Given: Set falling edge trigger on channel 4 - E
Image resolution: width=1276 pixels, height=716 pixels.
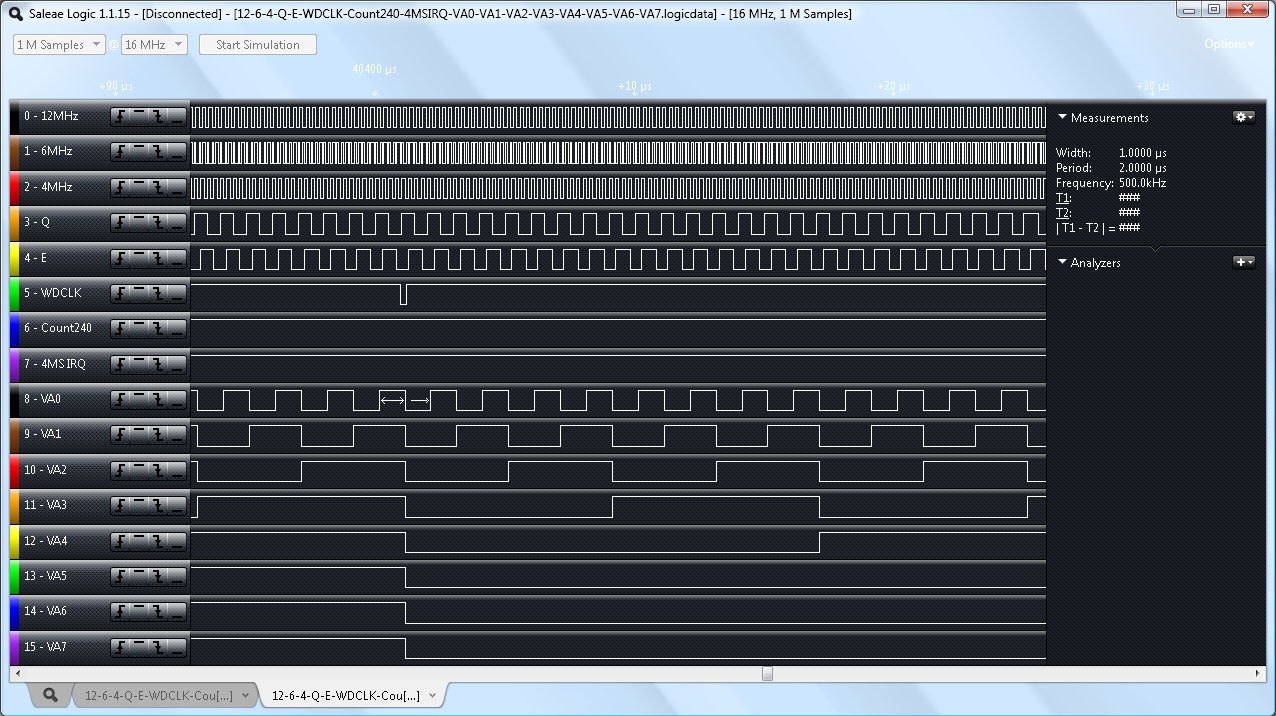Looking at the screenshot, I should click(158, 258).
